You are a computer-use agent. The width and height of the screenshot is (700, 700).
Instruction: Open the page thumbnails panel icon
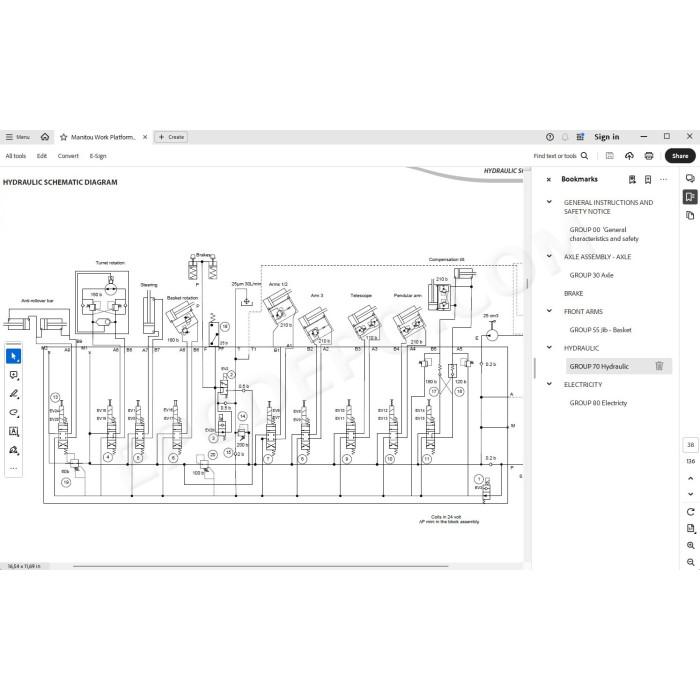pos(690,216)
